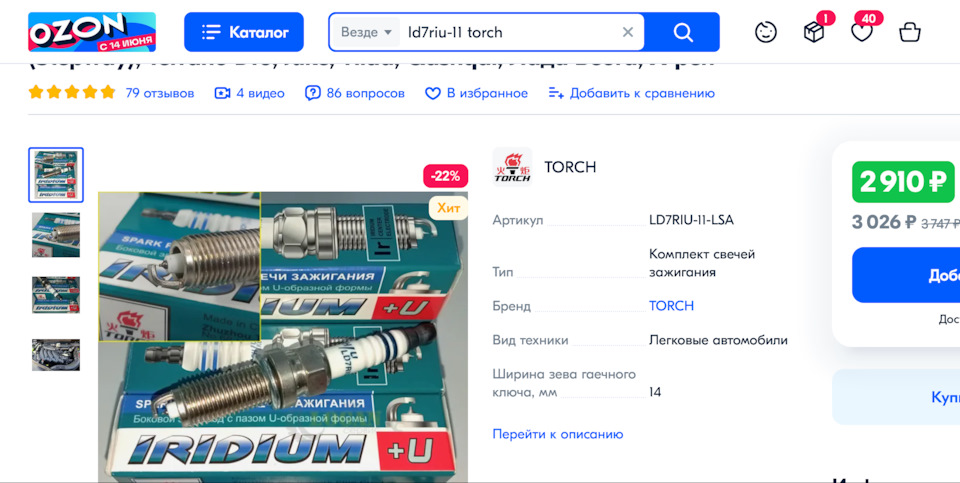Open favorites heart icon in header
Image resolution: width=960 pixels, height=483 pixels.
point(863,31)
